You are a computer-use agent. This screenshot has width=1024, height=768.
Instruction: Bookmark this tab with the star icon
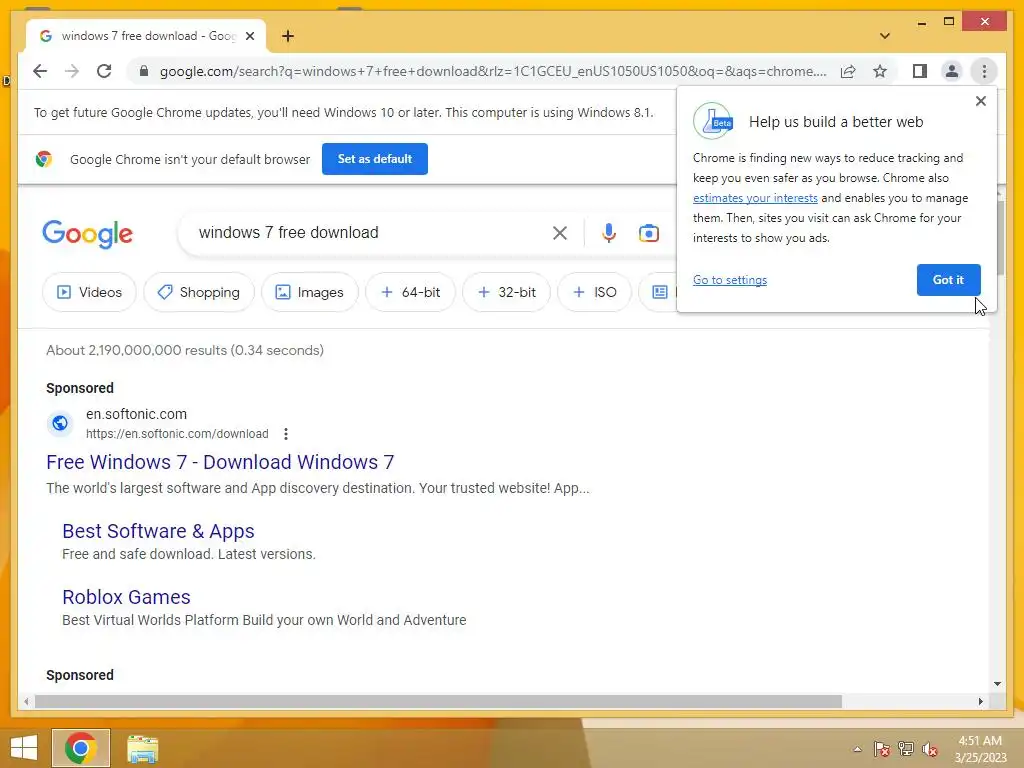880,71
